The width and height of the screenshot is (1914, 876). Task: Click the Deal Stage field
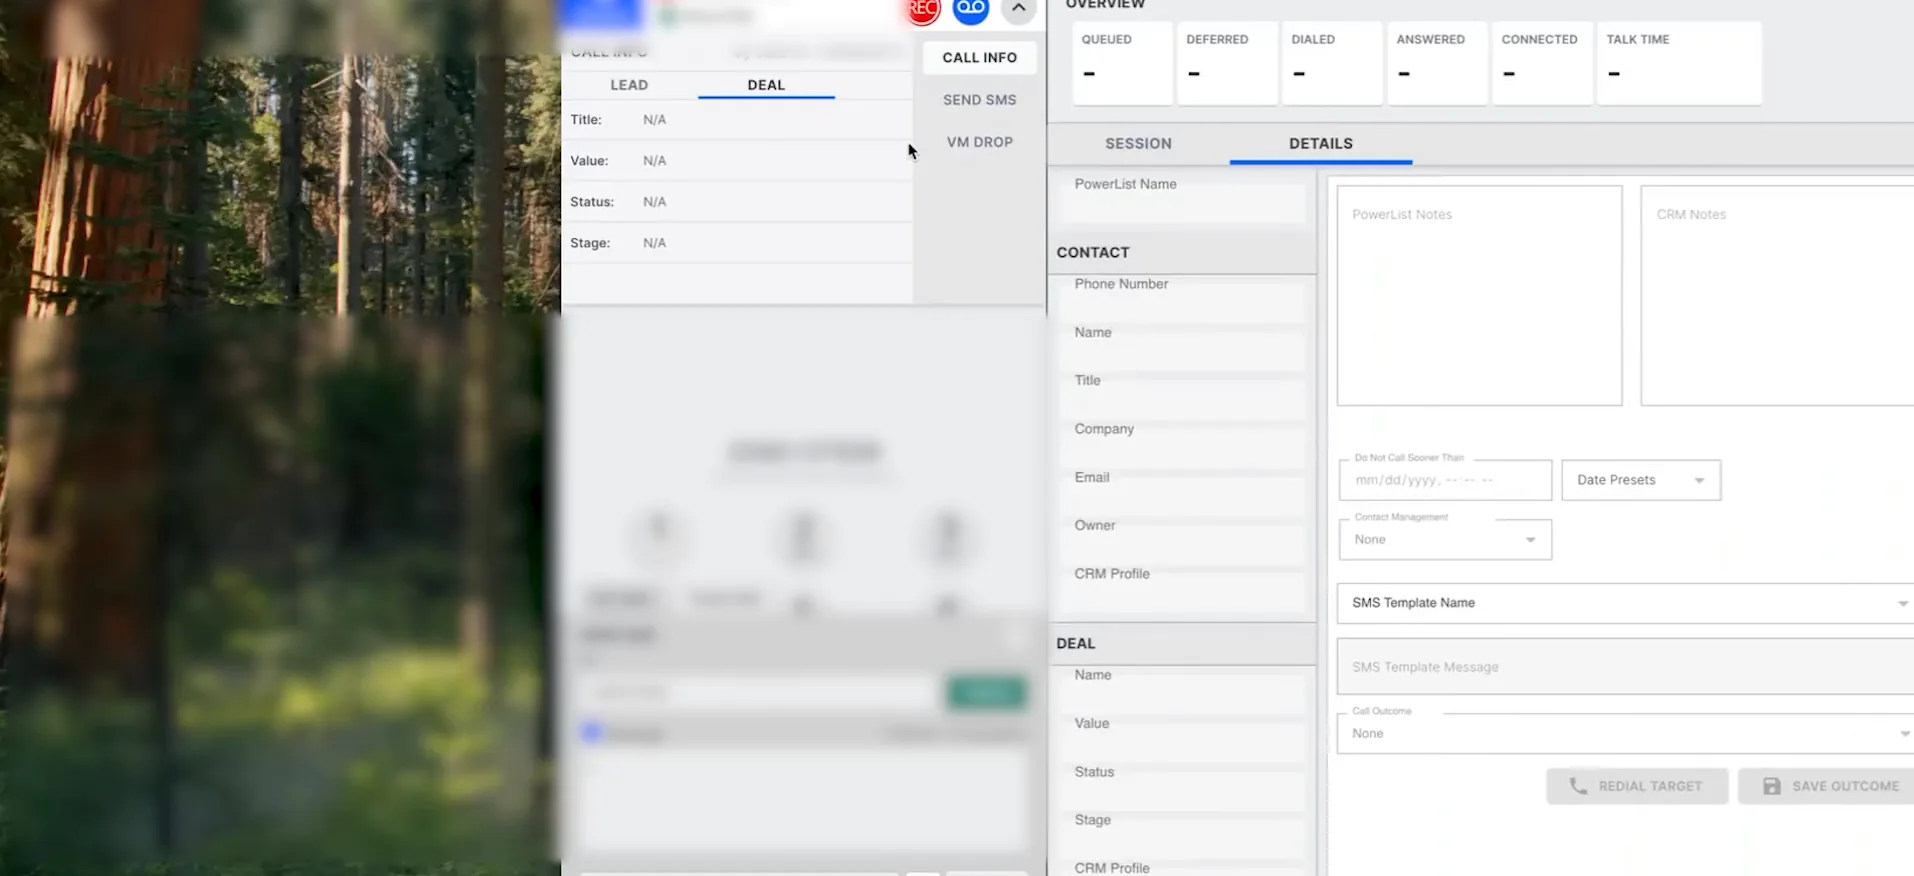tap(1182, 835)
